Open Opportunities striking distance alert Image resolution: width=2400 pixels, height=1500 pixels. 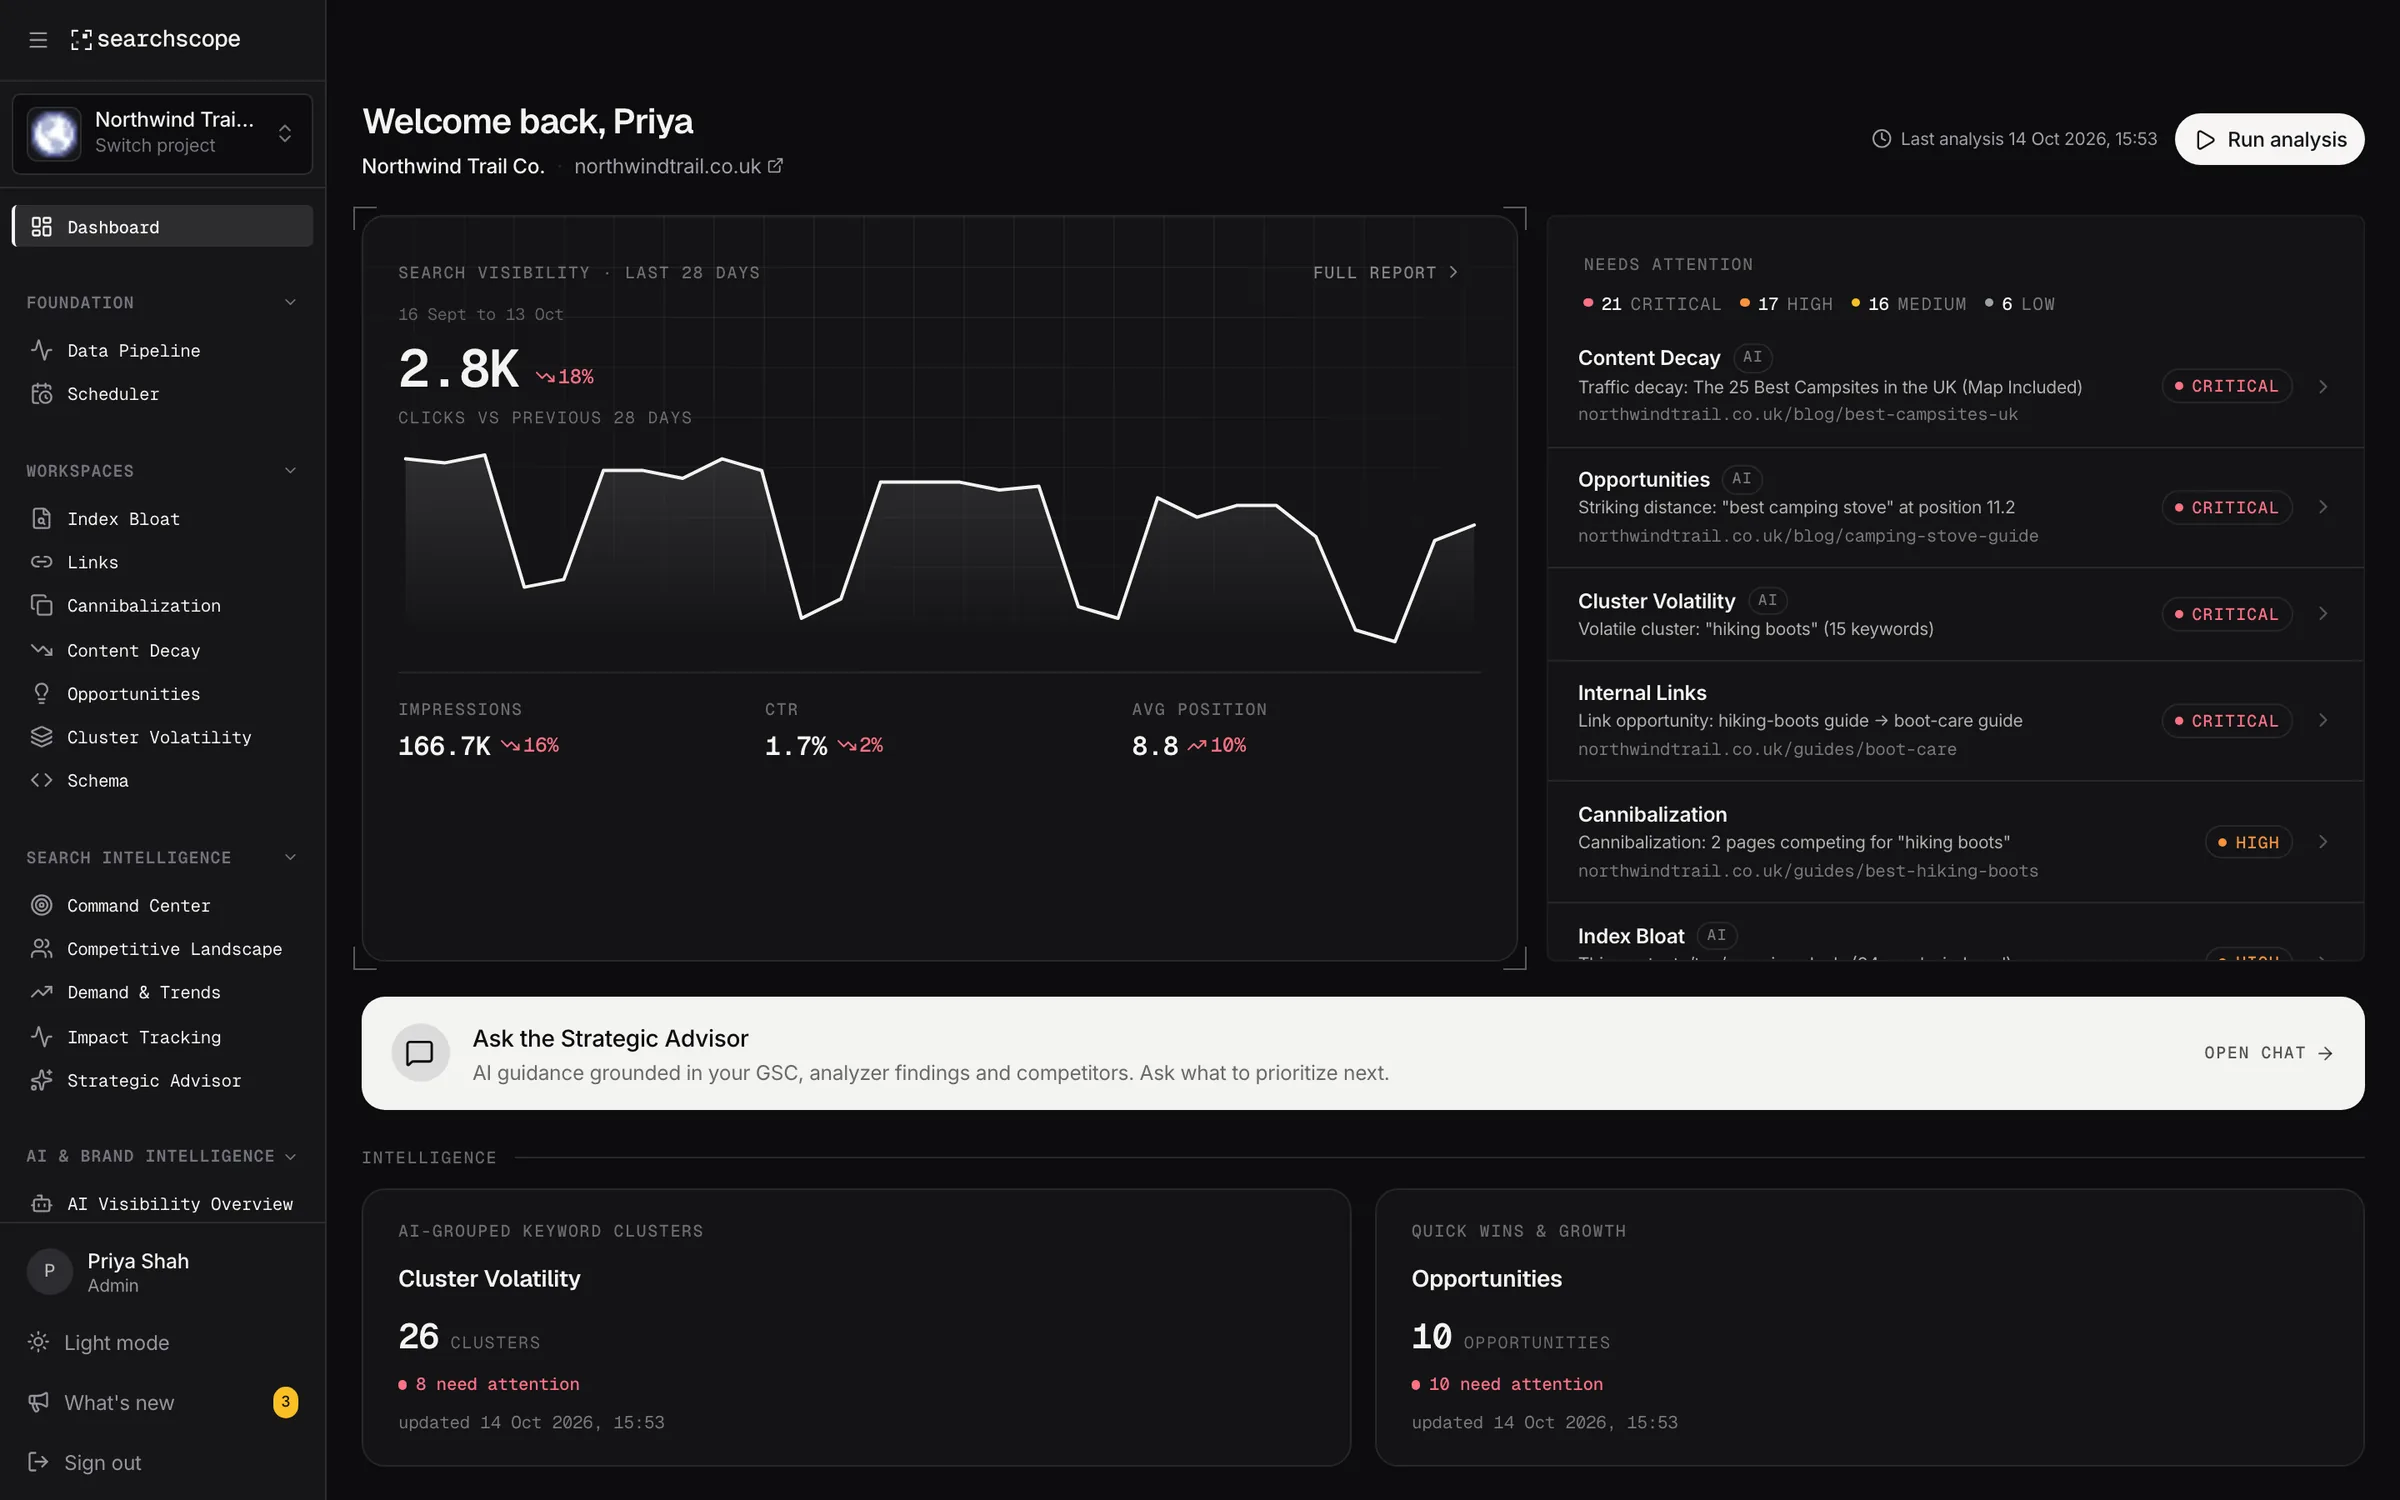pyautogui.click(x=1955, y=507)
